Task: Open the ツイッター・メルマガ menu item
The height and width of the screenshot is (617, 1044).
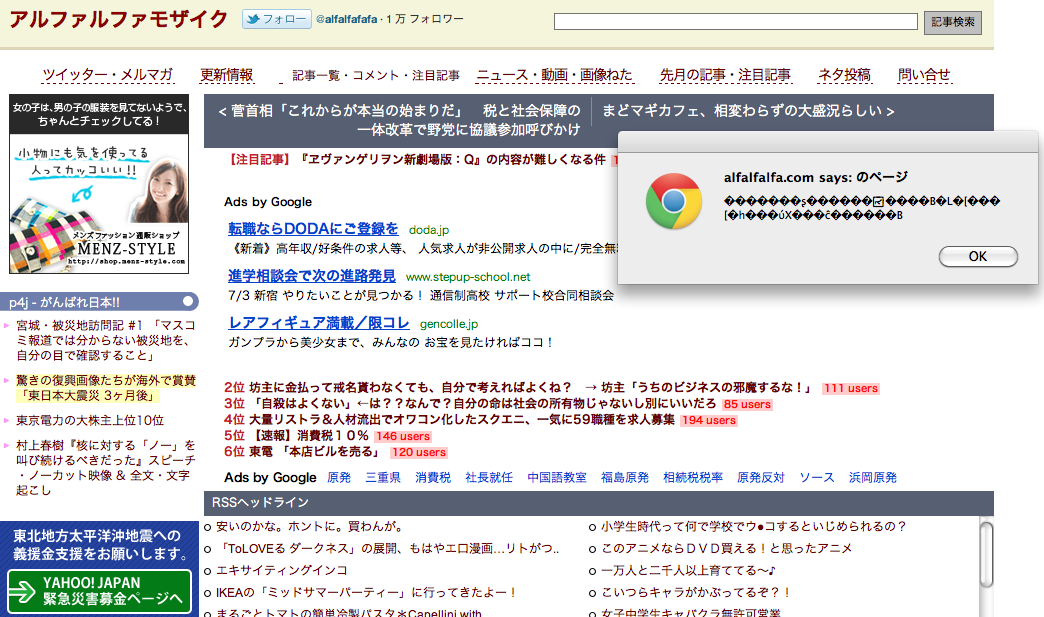Action: (x=107, y=75)
